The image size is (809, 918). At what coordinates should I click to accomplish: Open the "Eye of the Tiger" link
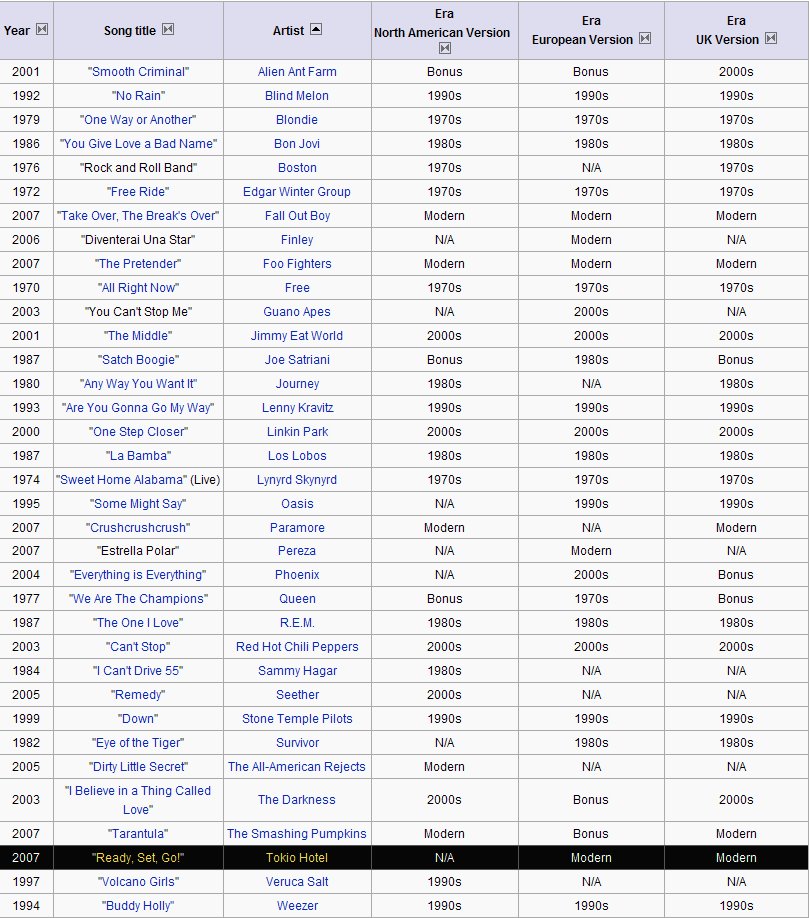tap(138, 743)
